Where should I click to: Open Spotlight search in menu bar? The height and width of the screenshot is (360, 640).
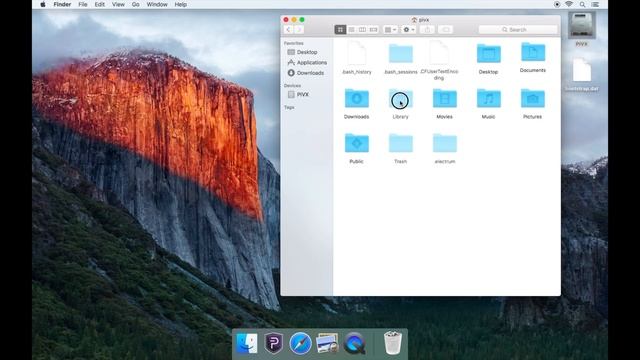pyautogui.click(x=582, y=4)
